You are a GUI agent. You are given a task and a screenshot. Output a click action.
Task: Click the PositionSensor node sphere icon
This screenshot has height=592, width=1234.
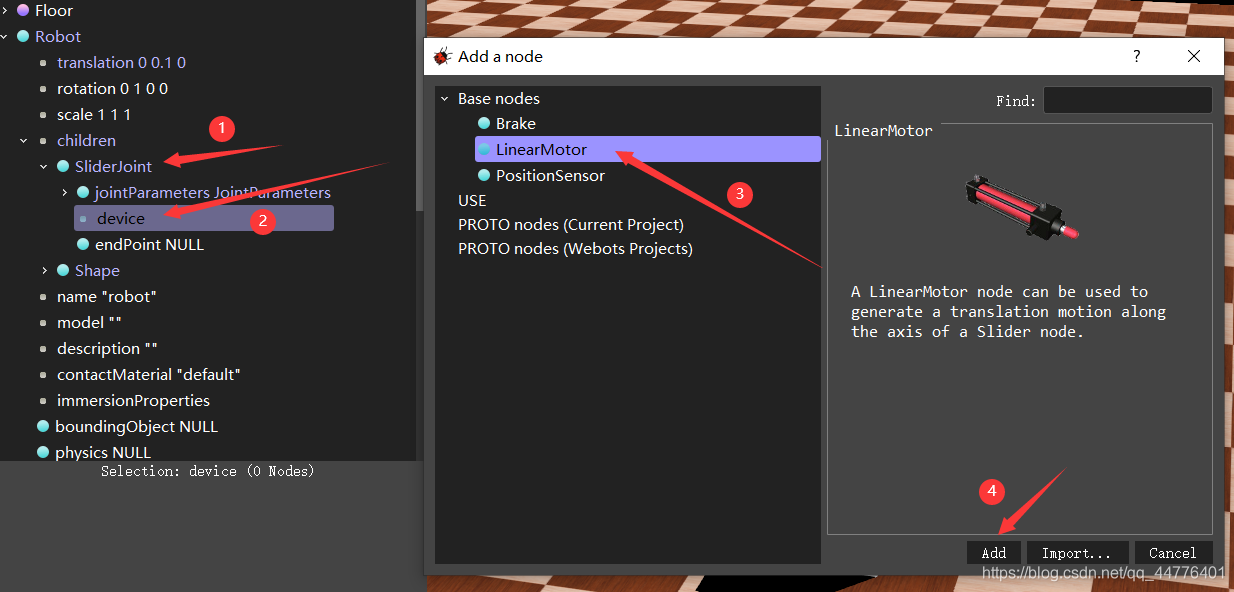(x=484, y=175)
